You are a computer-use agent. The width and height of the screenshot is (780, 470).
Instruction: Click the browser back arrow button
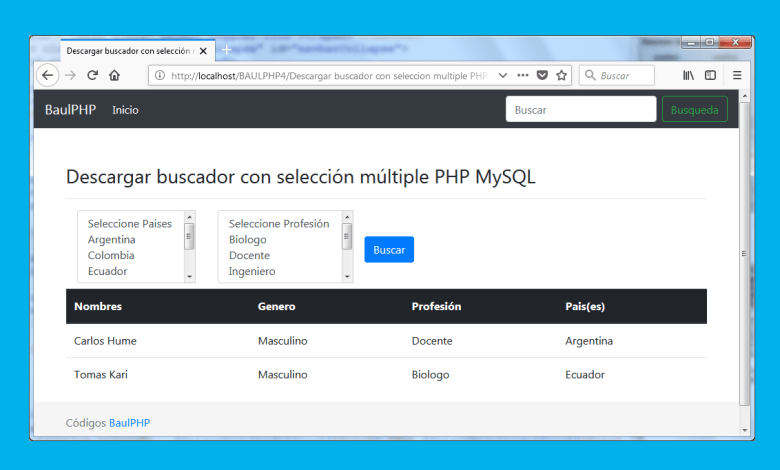(47, 75)
